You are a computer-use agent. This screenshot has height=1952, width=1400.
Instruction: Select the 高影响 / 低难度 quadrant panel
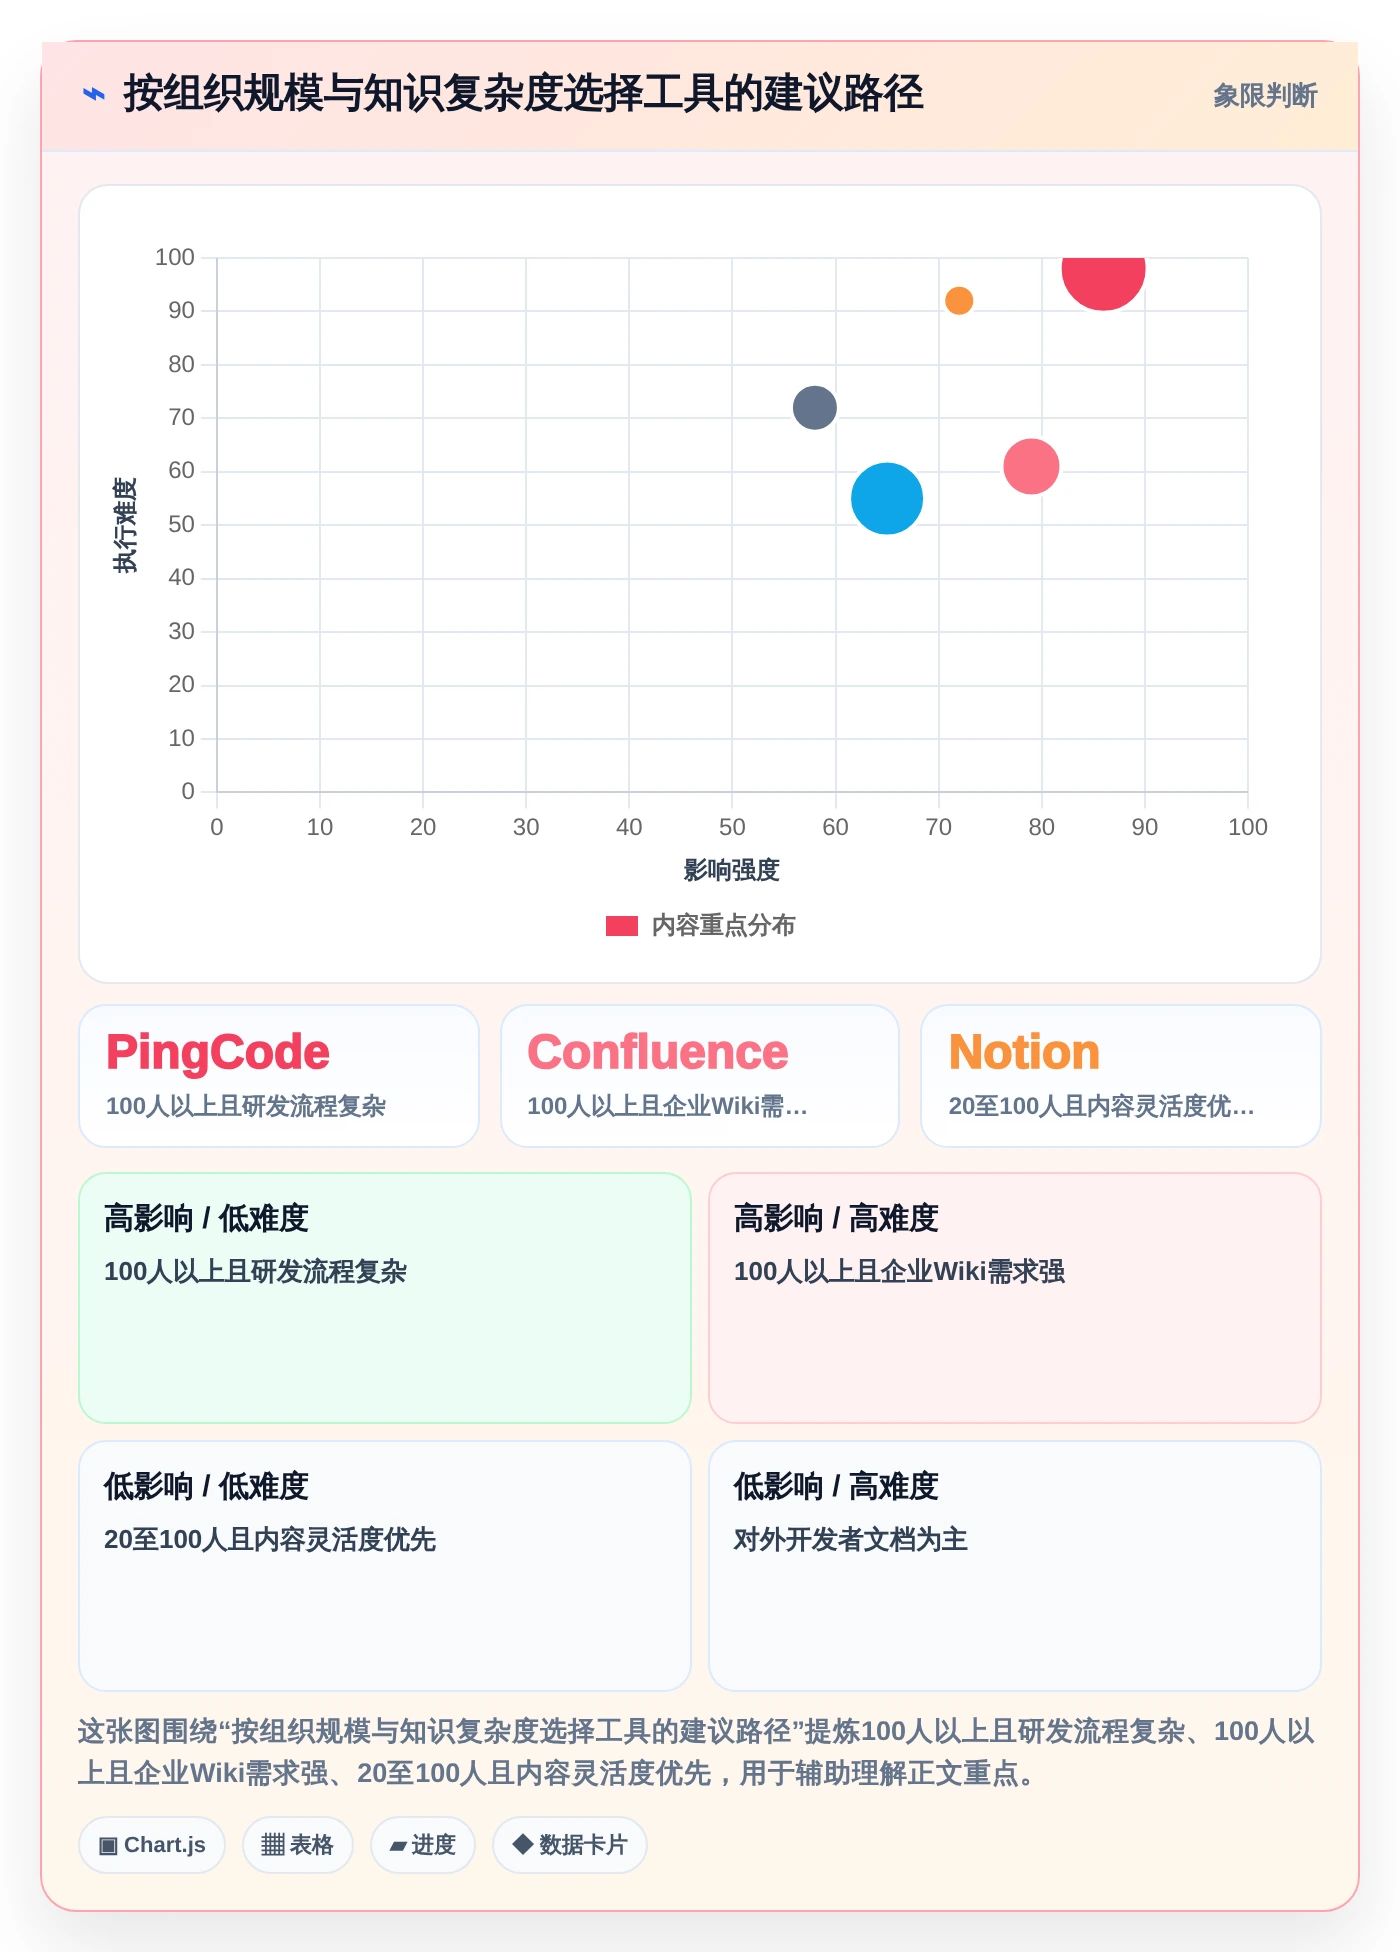[385, 1298]
